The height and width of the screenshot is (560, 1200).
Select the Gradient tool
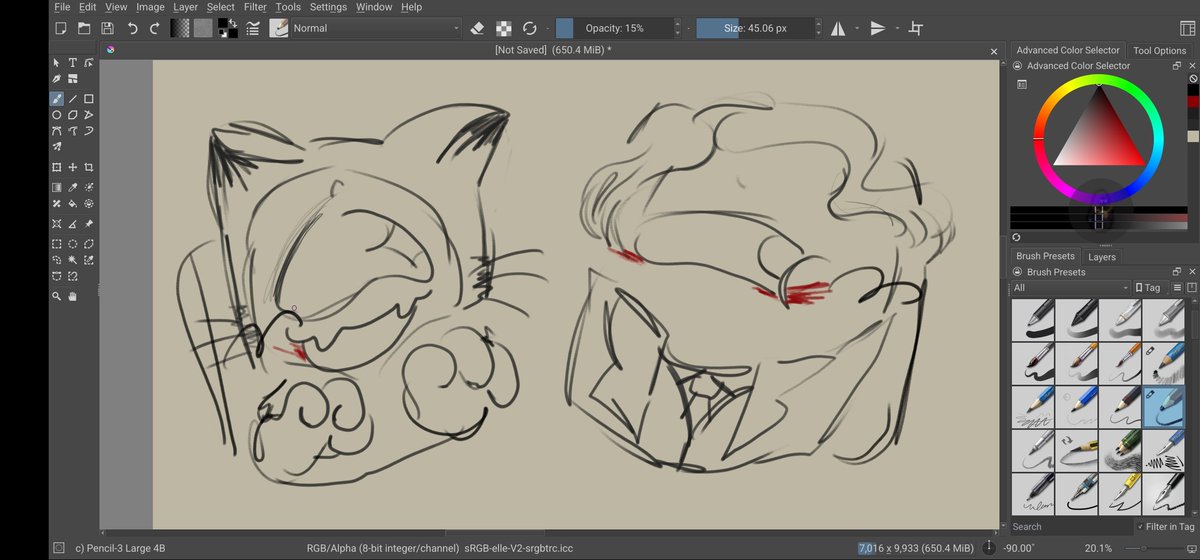[57, 187]
